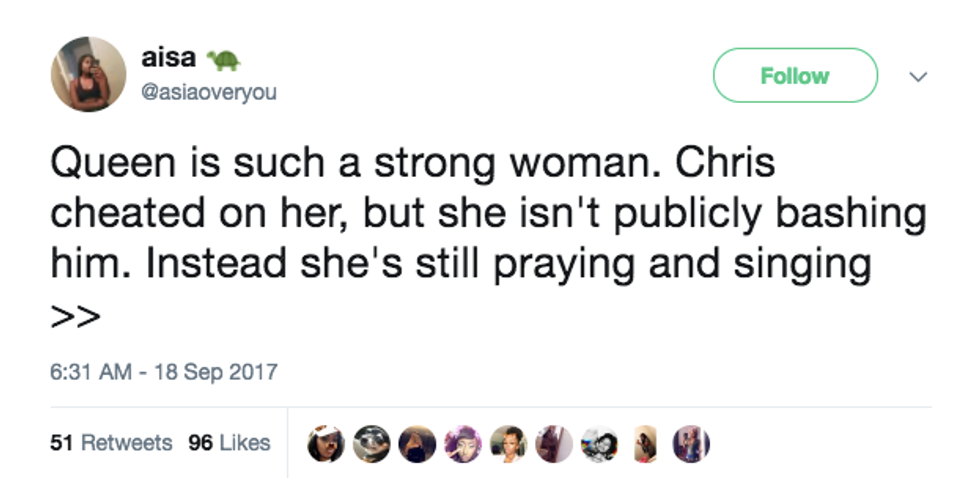Click the >> characters ending the tweet
The width and height of the screenshot is (980, 478).
[x=76, y=316]
